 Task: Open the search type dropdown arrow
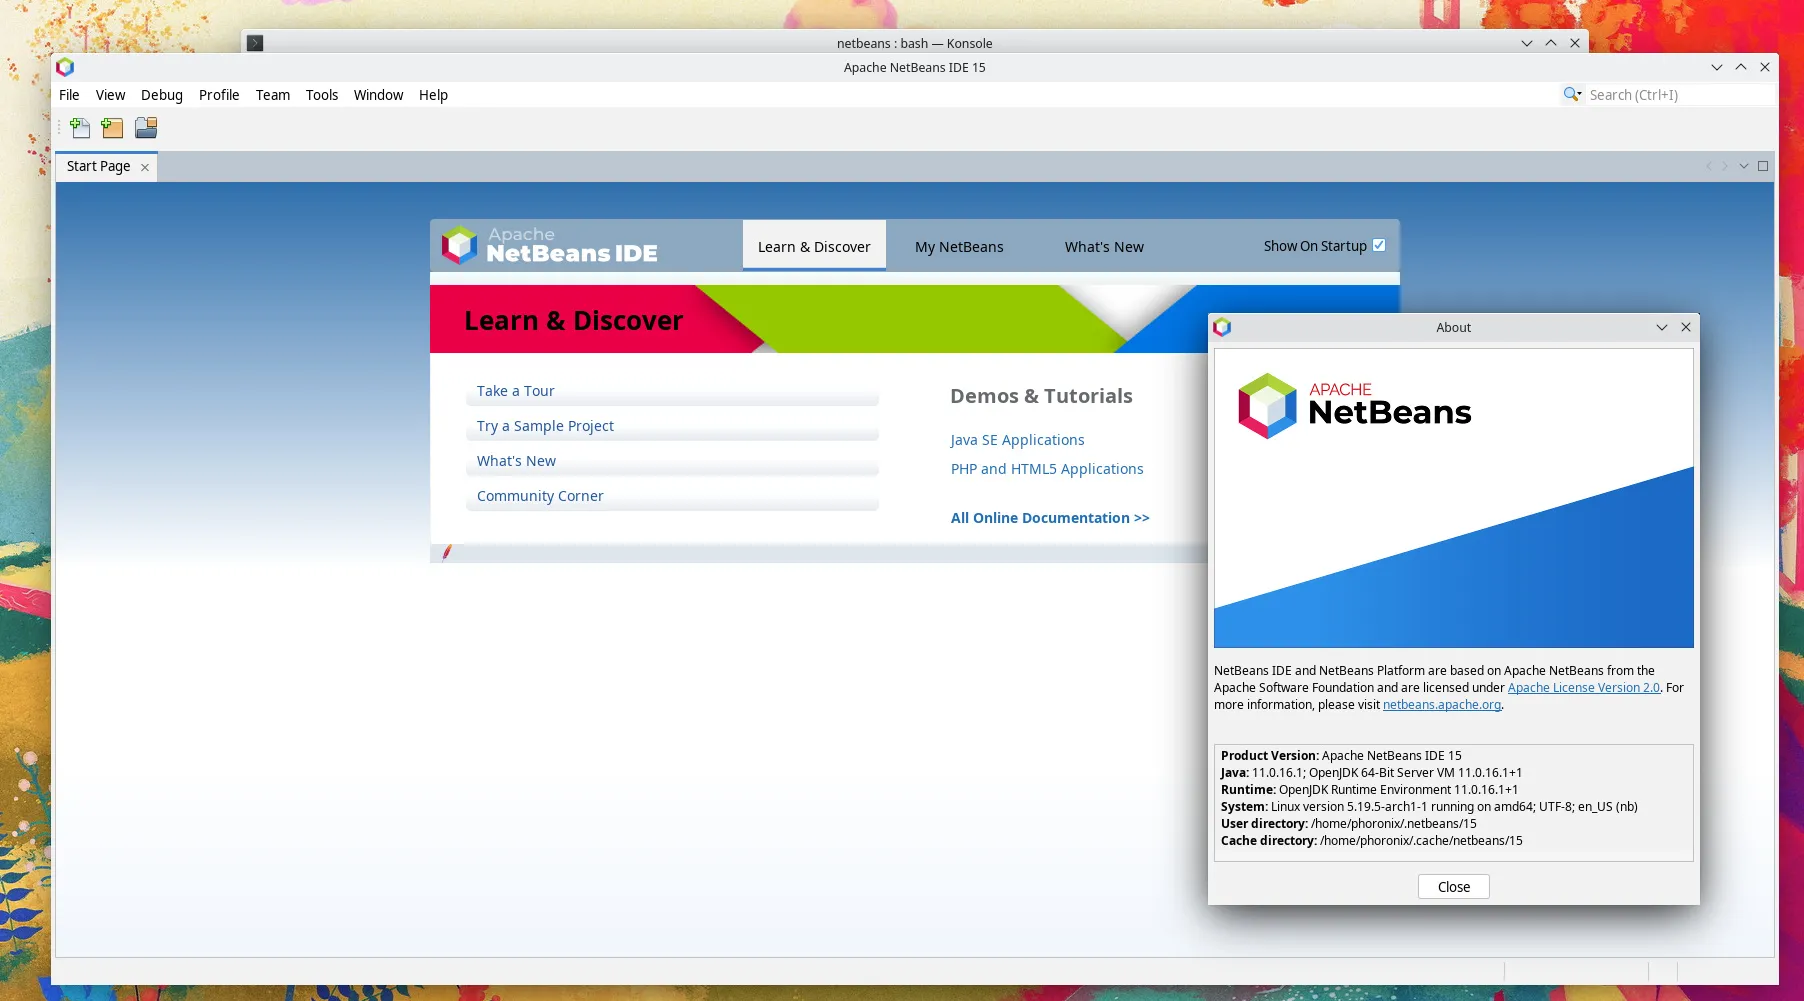pyautogui.click(x=1580, y=96)
